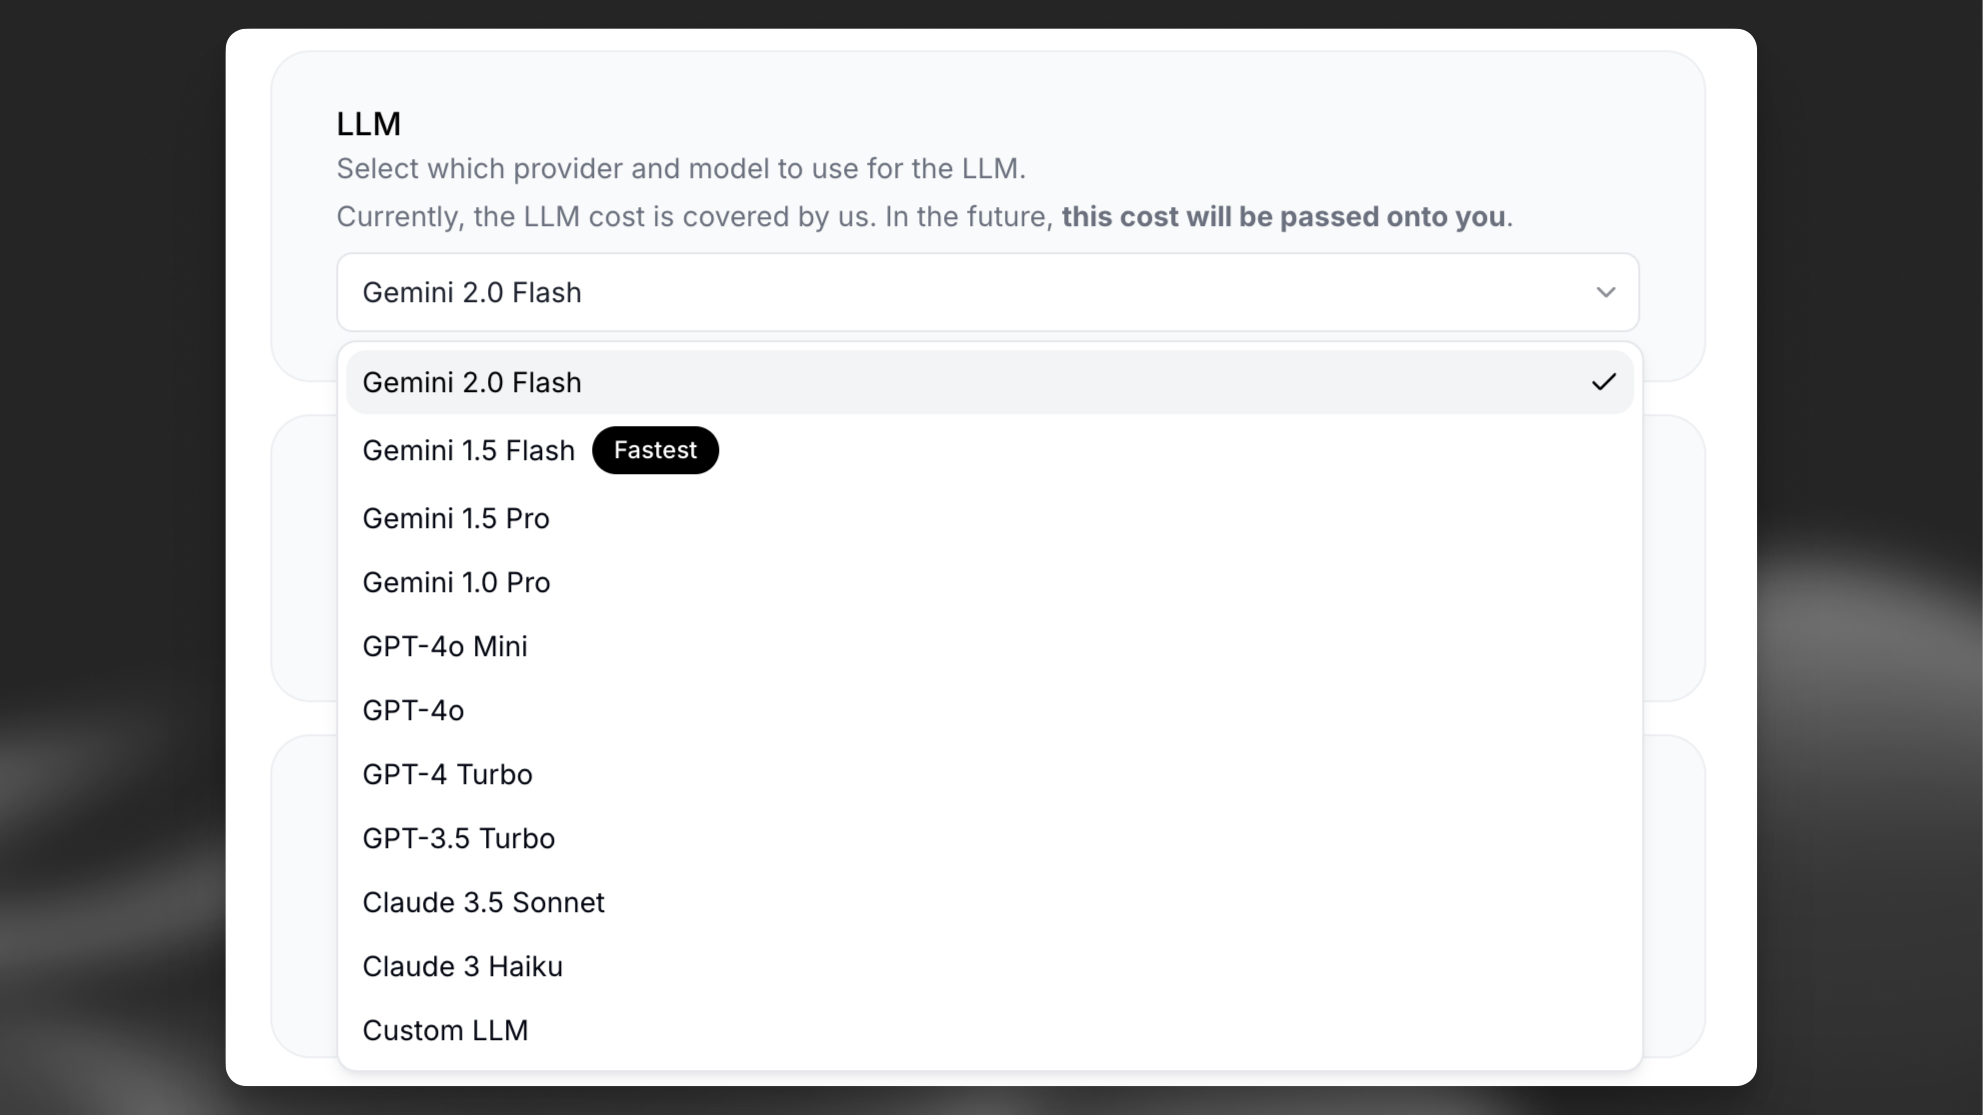Click the Gemini 2.0 Flash combo box field
The width and height of the screenshot is (1983, 1115).
[x=960, y=293]
